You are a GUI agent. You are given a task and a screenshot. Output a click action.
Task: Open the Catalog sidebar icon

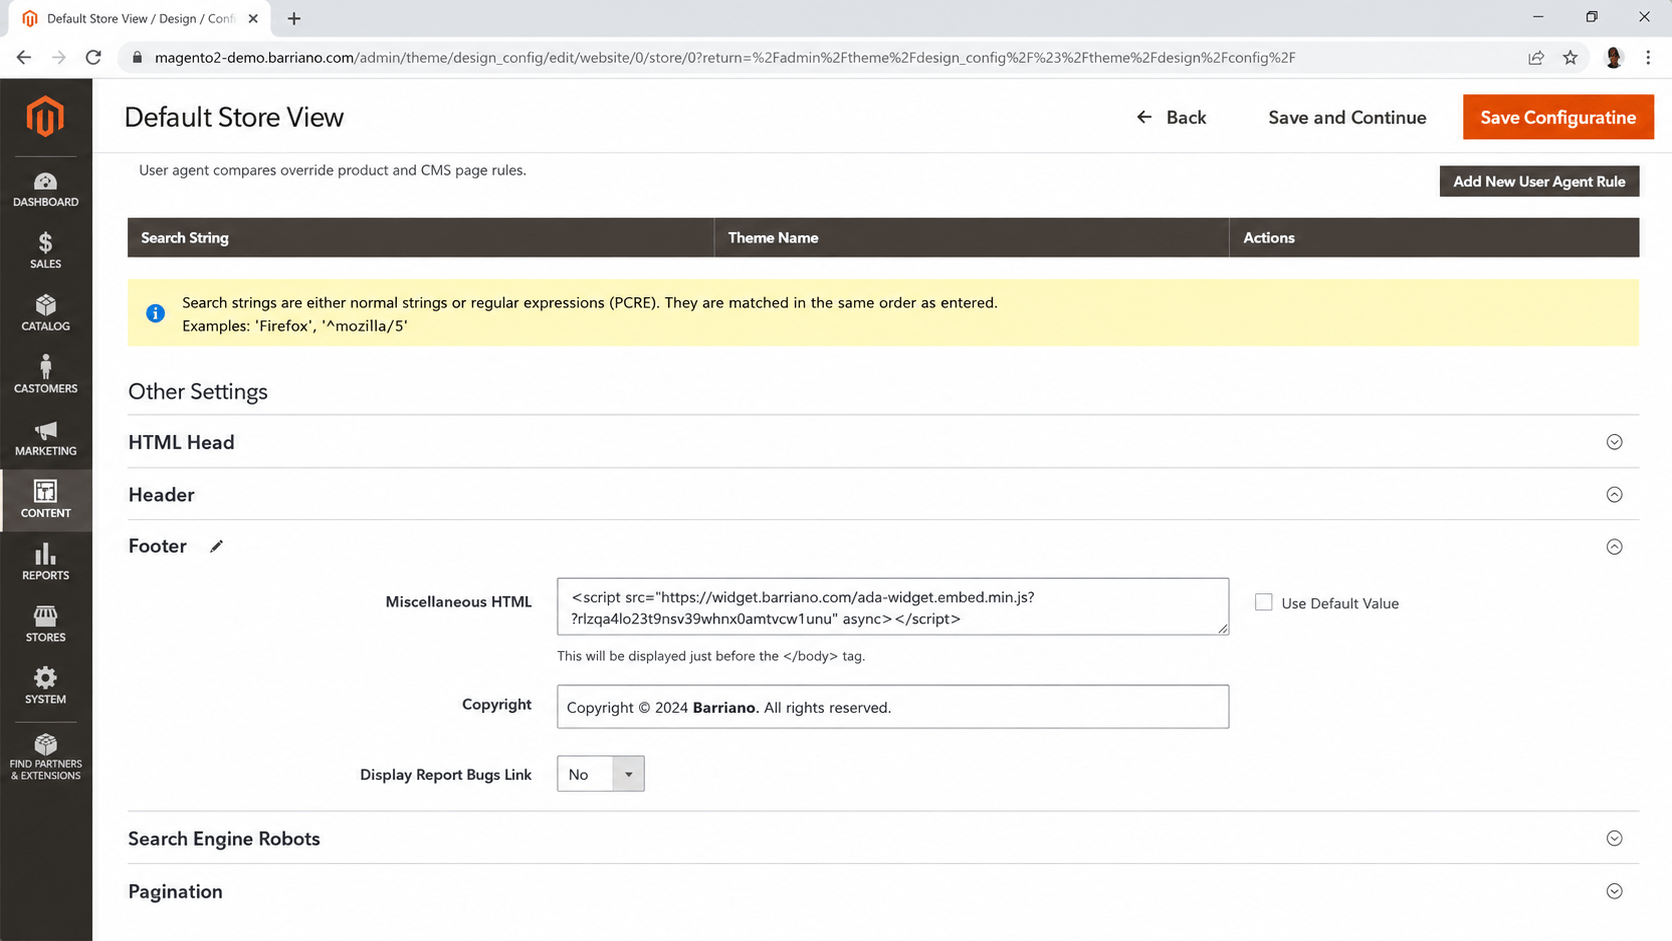pos(45,305)
